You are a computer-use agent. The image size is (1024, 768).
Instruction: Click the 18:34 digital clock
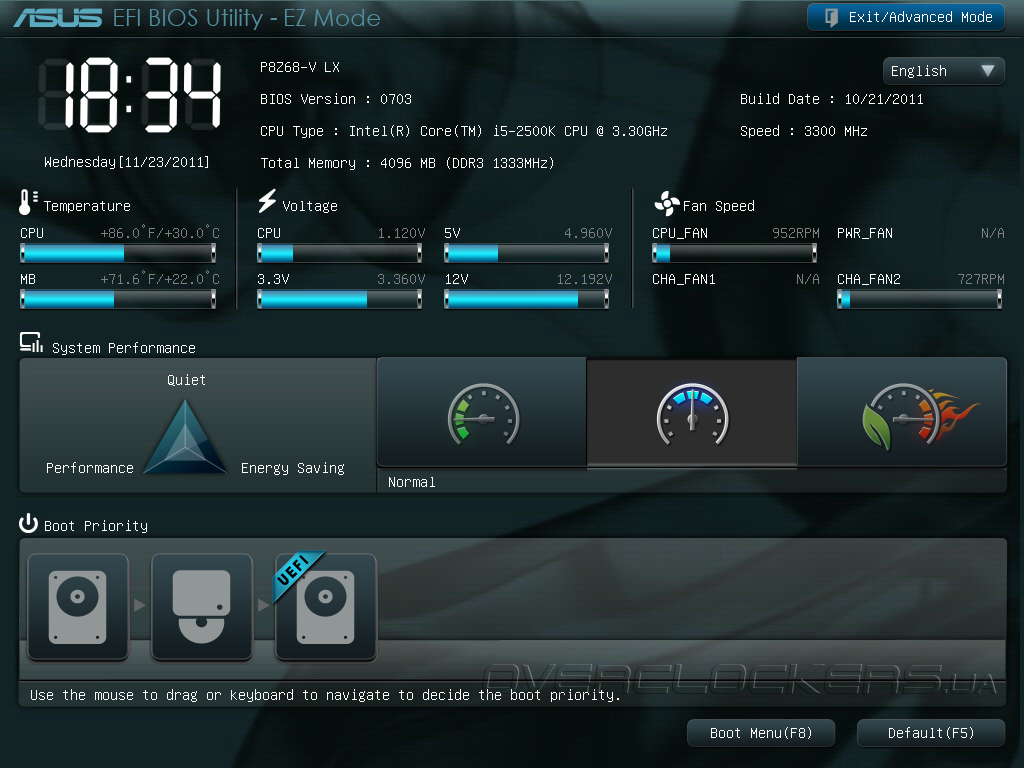click(131, 95)
